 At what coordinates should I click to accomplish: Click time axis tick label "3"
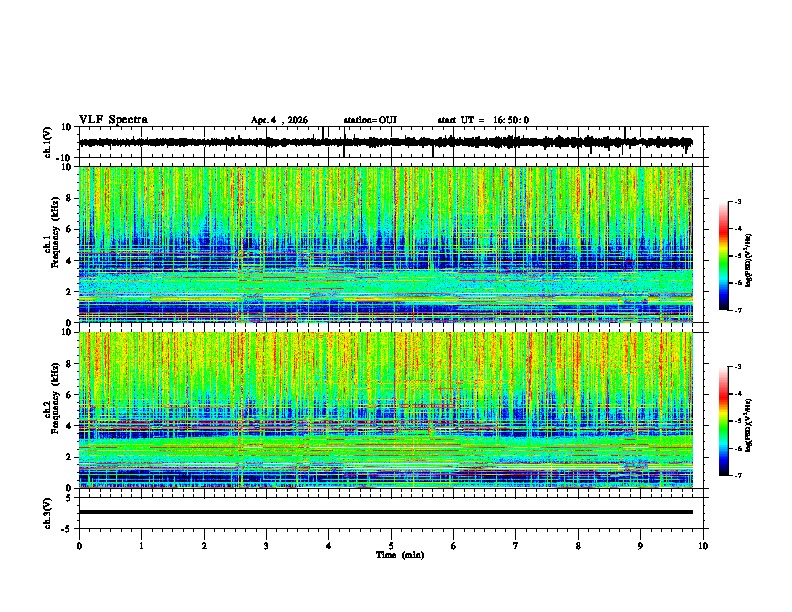(266, 545)
